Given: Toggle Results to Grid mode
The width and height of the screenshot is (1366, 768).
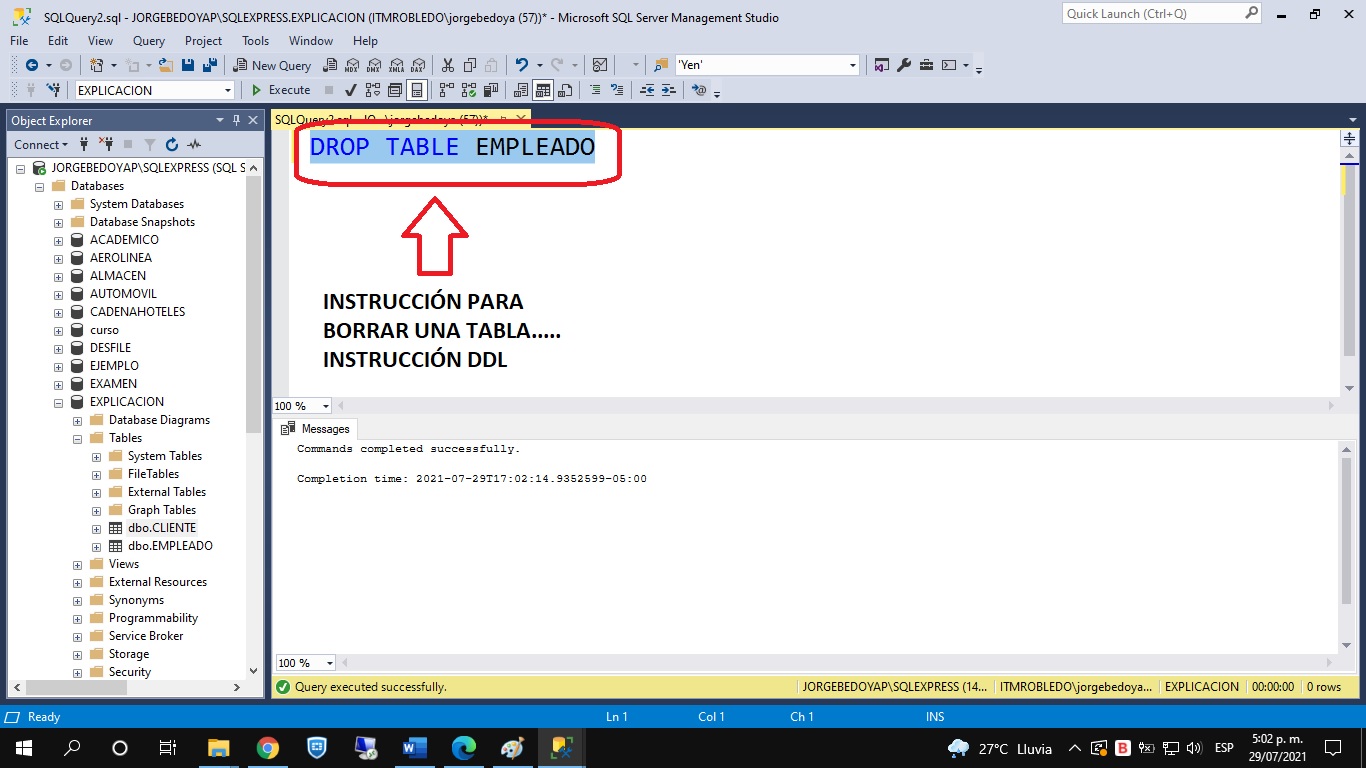Looking at the screenshot, I should (x=543, y=90).
